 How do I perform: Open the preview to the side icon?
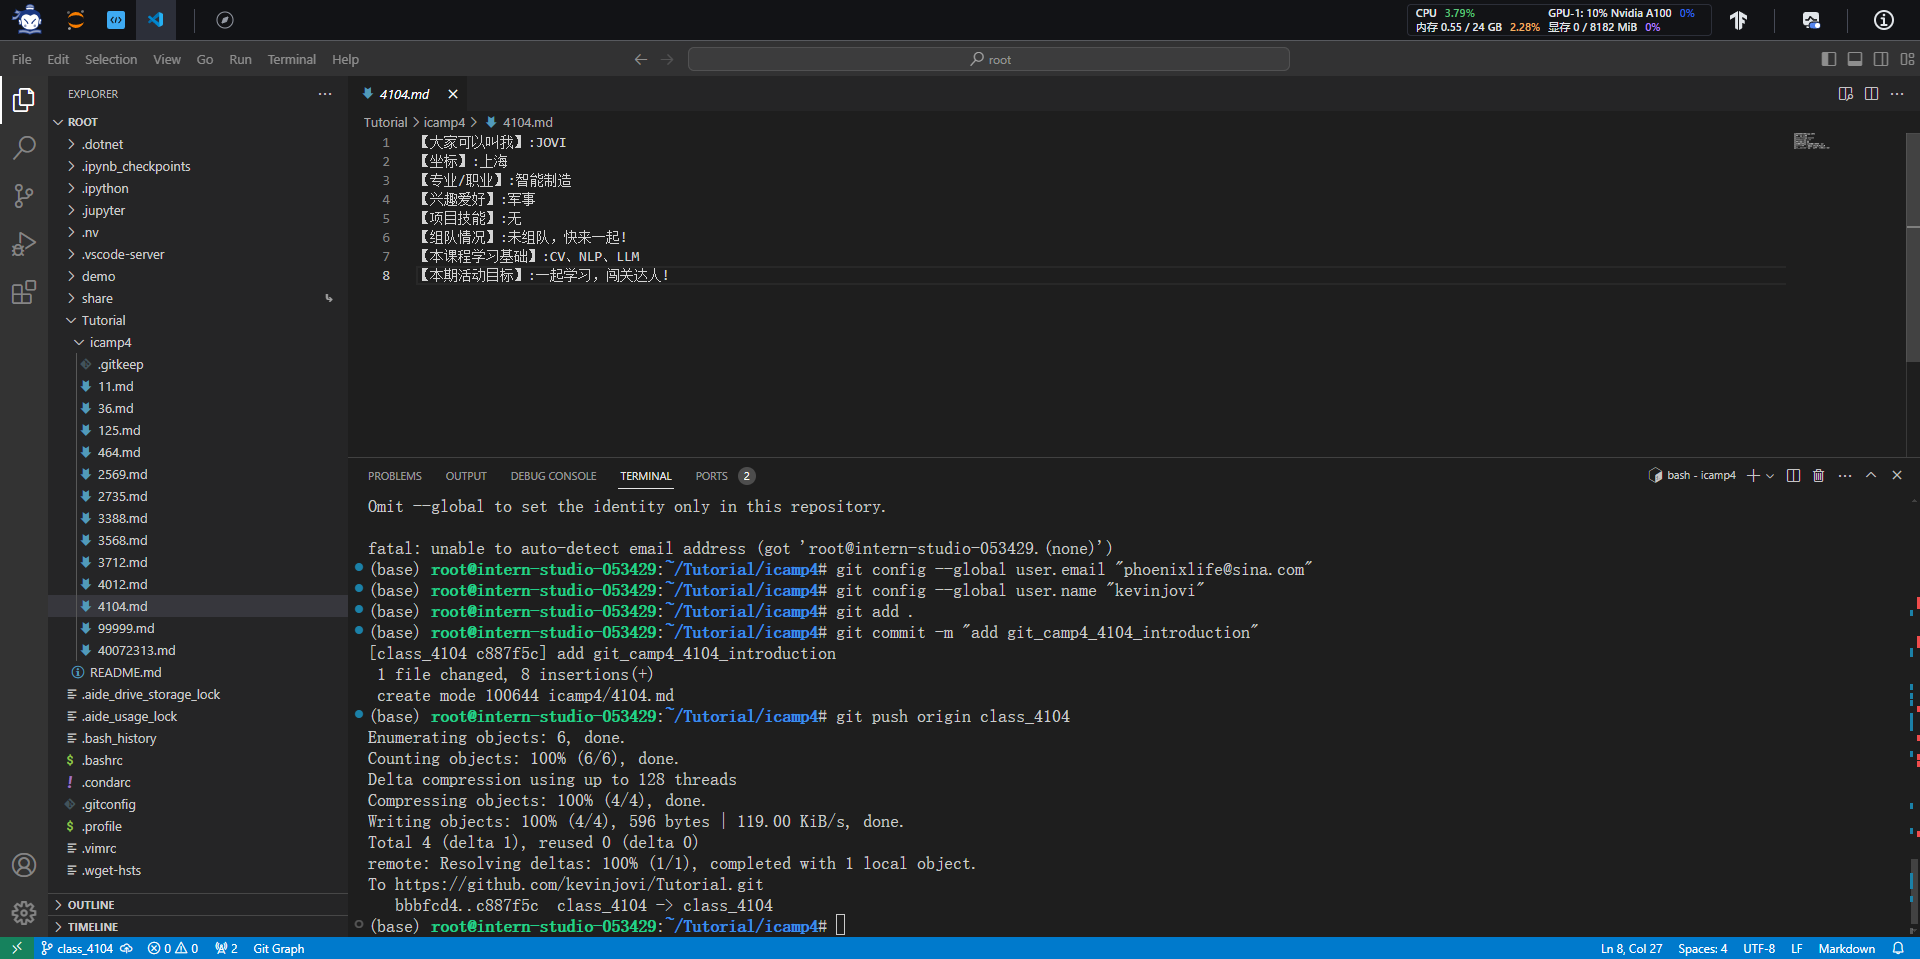[1846, 94]
